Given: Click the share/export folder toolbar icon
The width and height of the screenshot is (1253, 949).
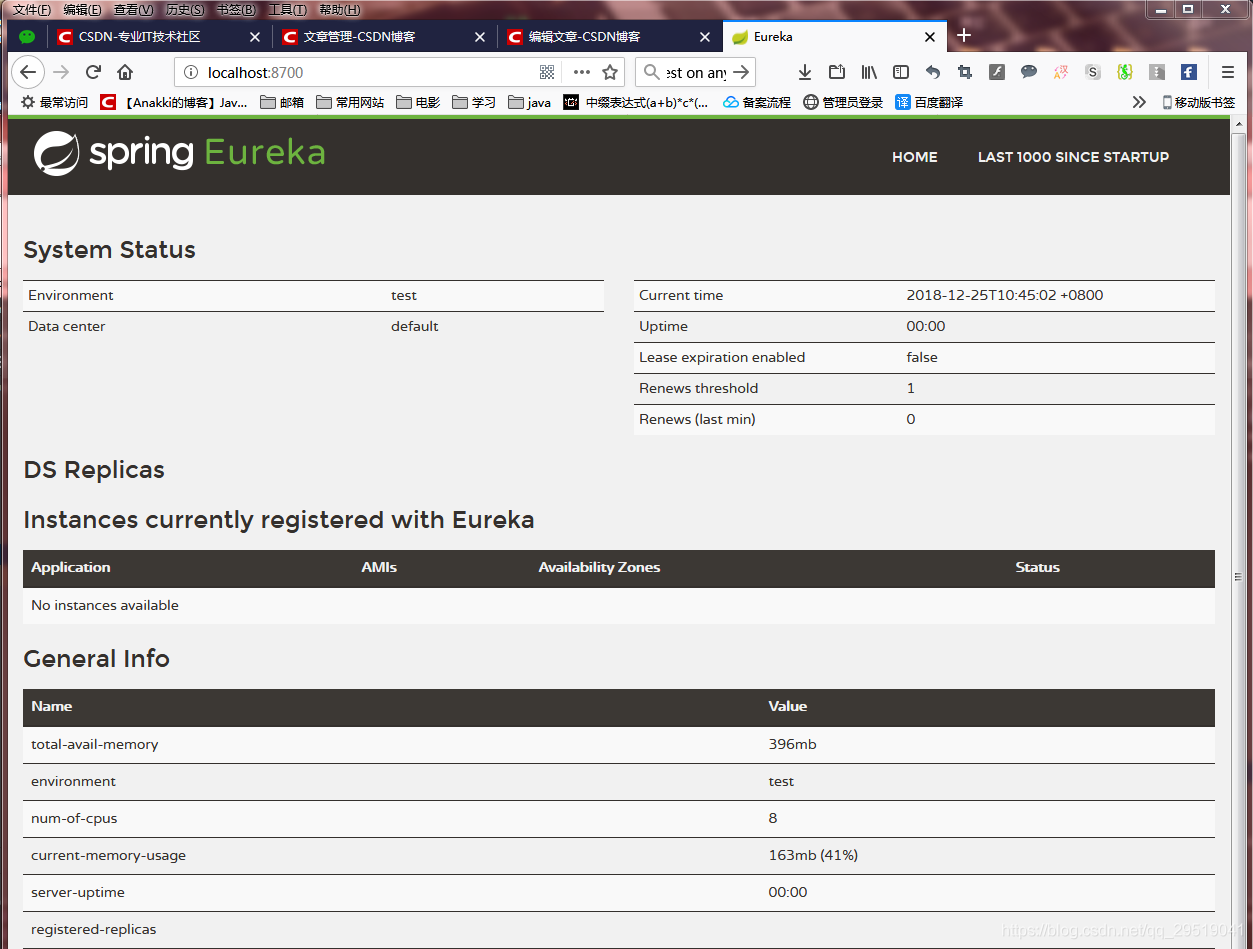Looking at the screenshot, I should [x=837, y=72].
